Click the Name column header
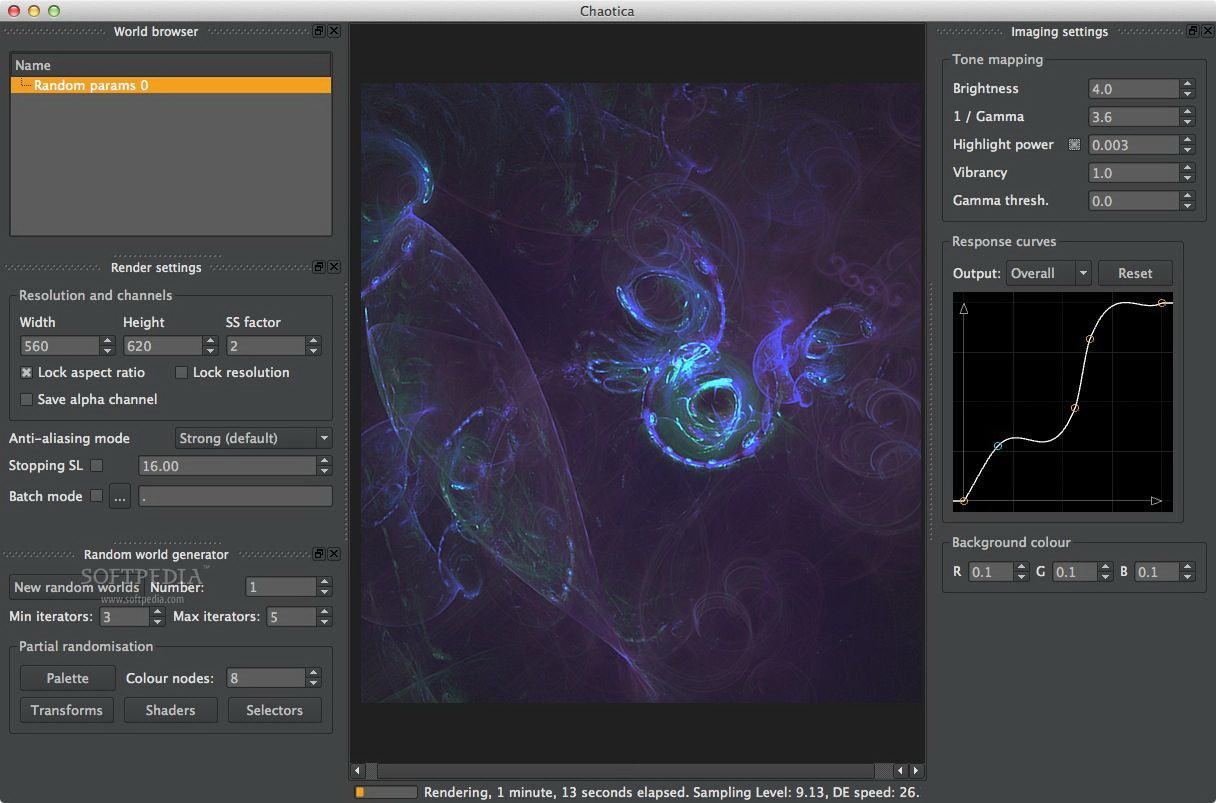 171,65
